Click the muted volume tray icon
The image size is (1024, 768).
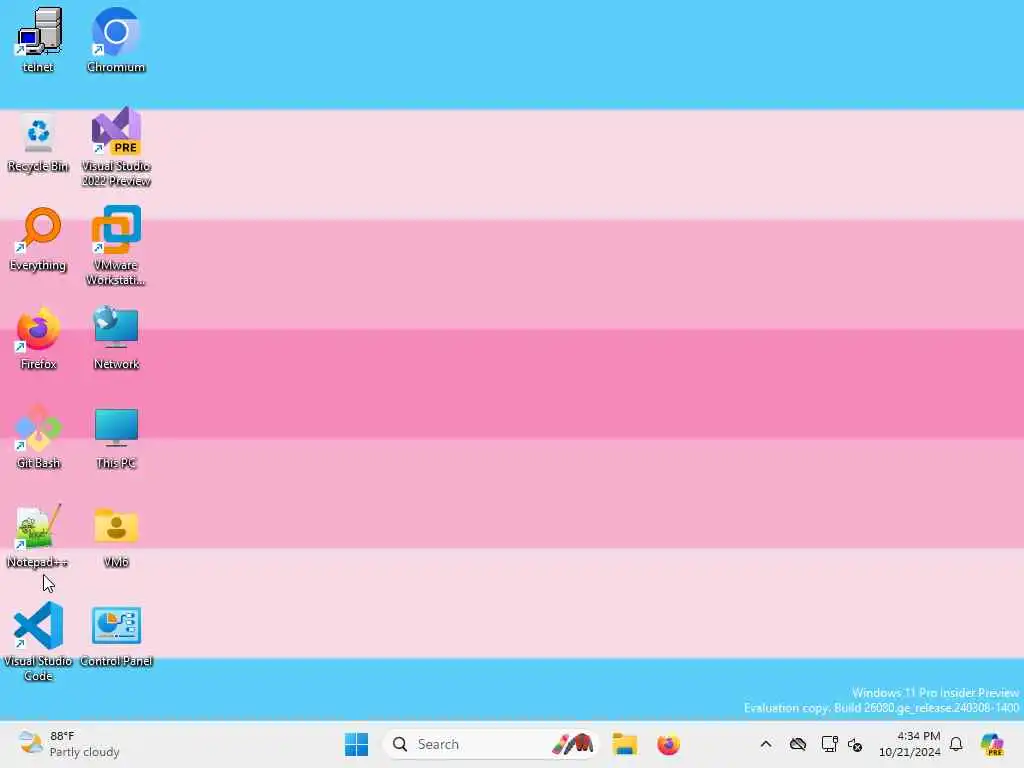856,744
